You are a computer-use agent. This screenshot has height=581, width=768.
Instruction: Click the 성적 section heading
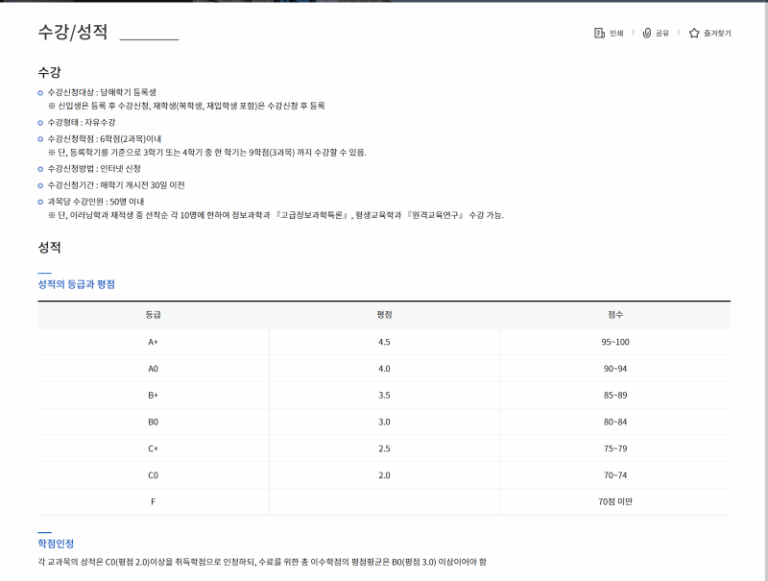pos(50,247)
